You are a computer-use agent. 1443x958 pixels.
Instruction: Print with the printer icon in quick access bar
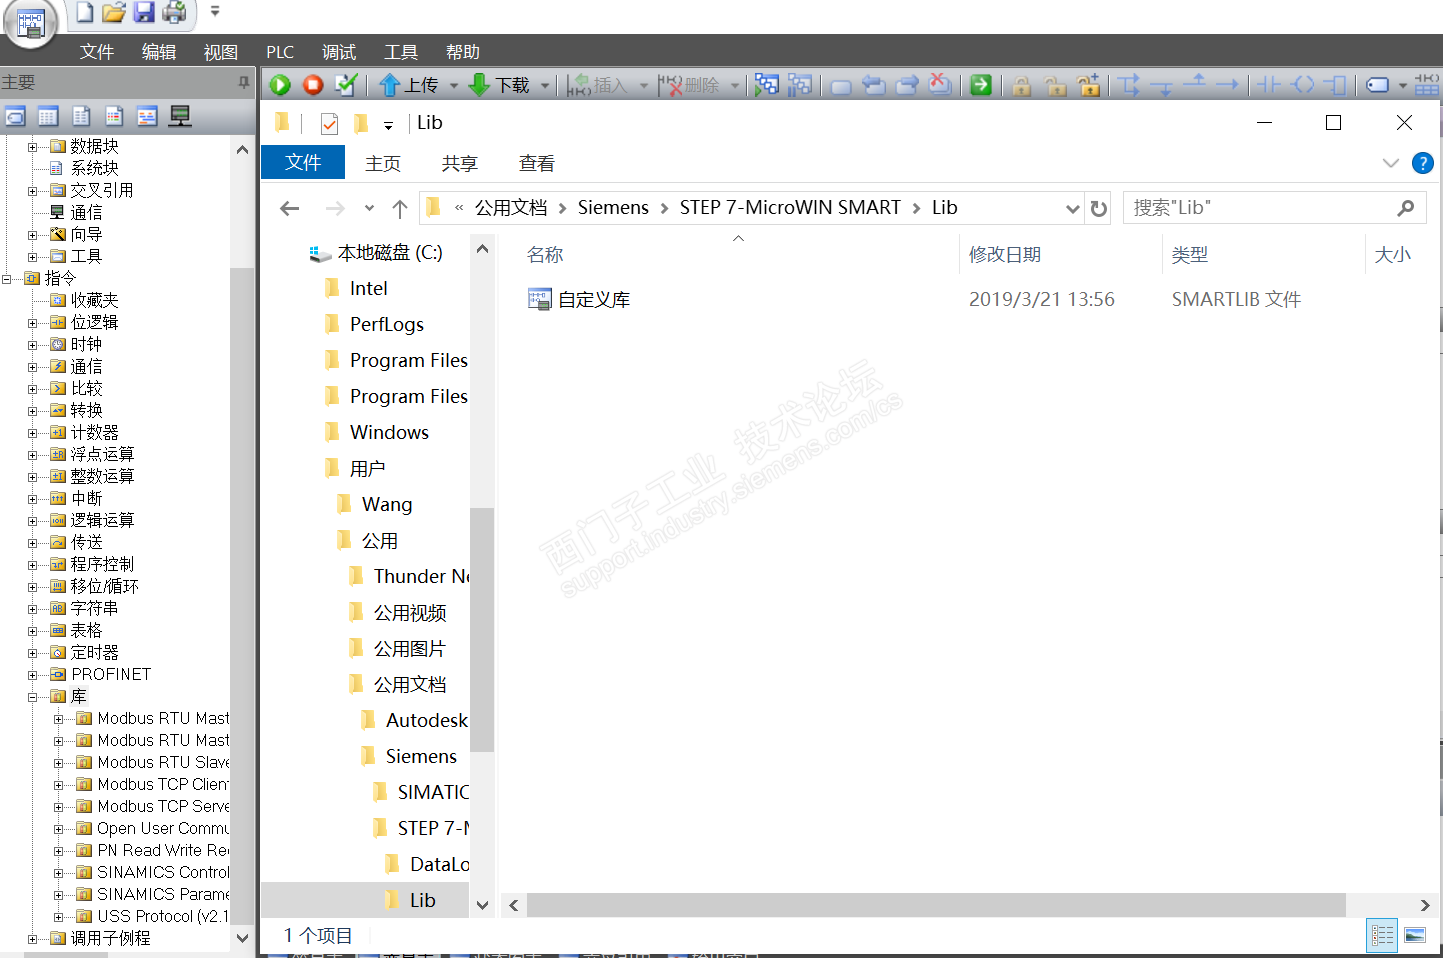(174, 12)
